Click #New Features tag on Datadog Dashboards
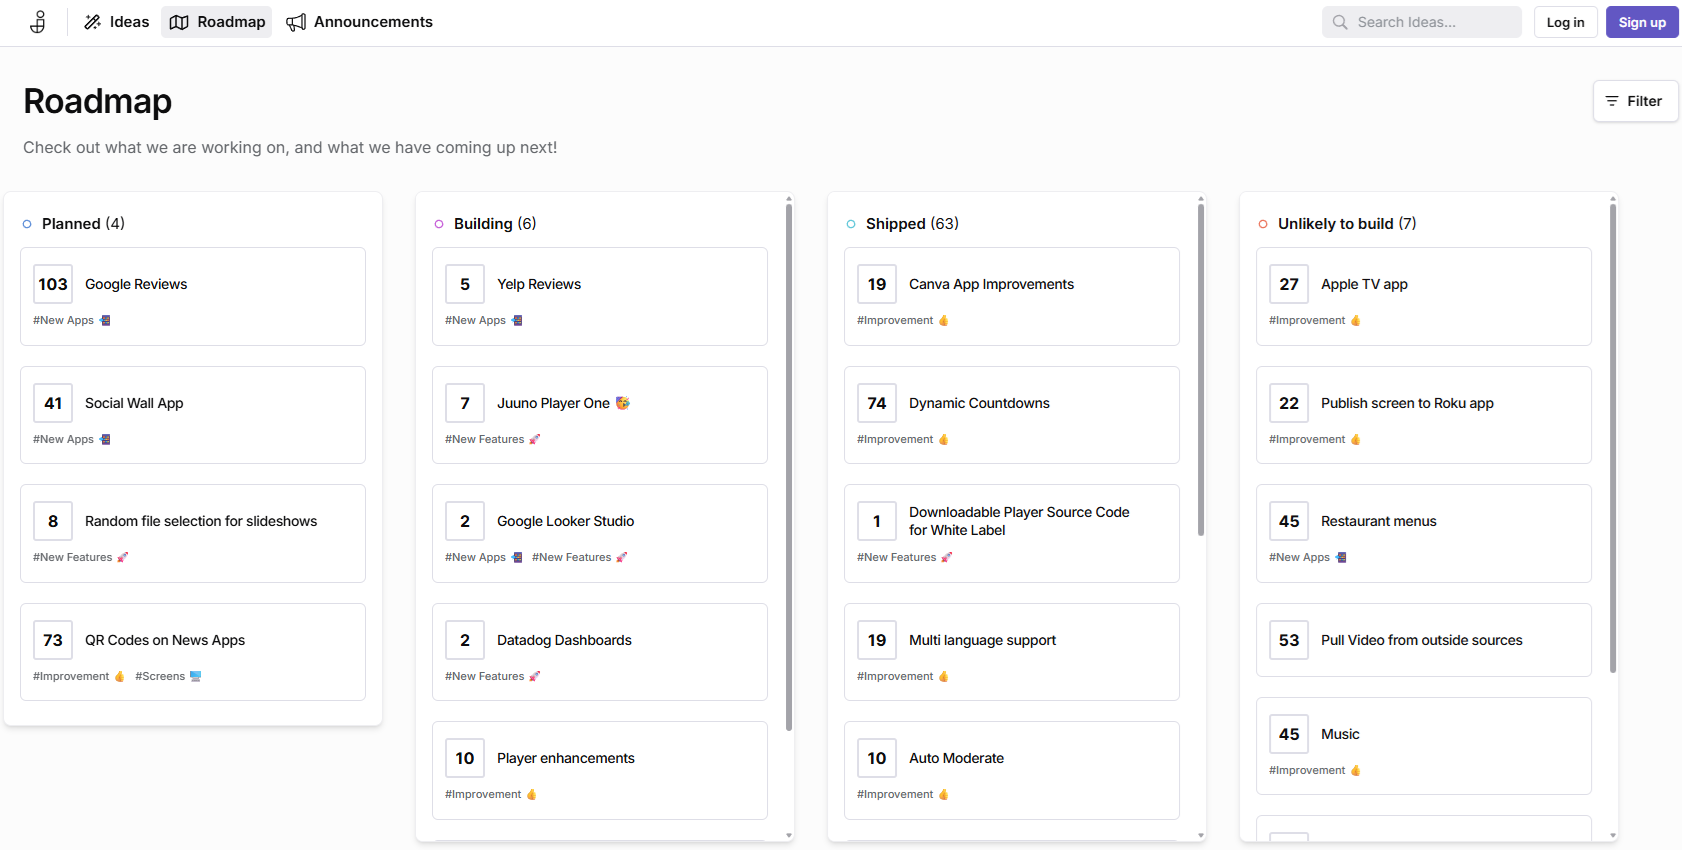This screenshot has width=1682, height=850. [x=493, y=676]
